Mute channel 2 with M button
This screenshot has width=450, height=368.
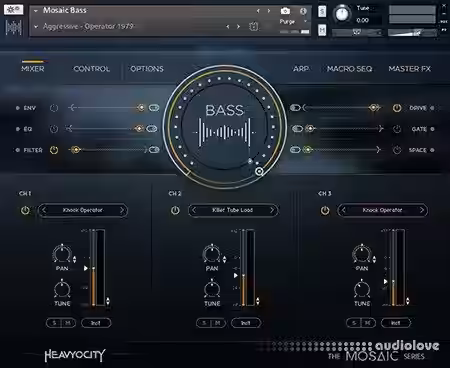click(218, 323)
